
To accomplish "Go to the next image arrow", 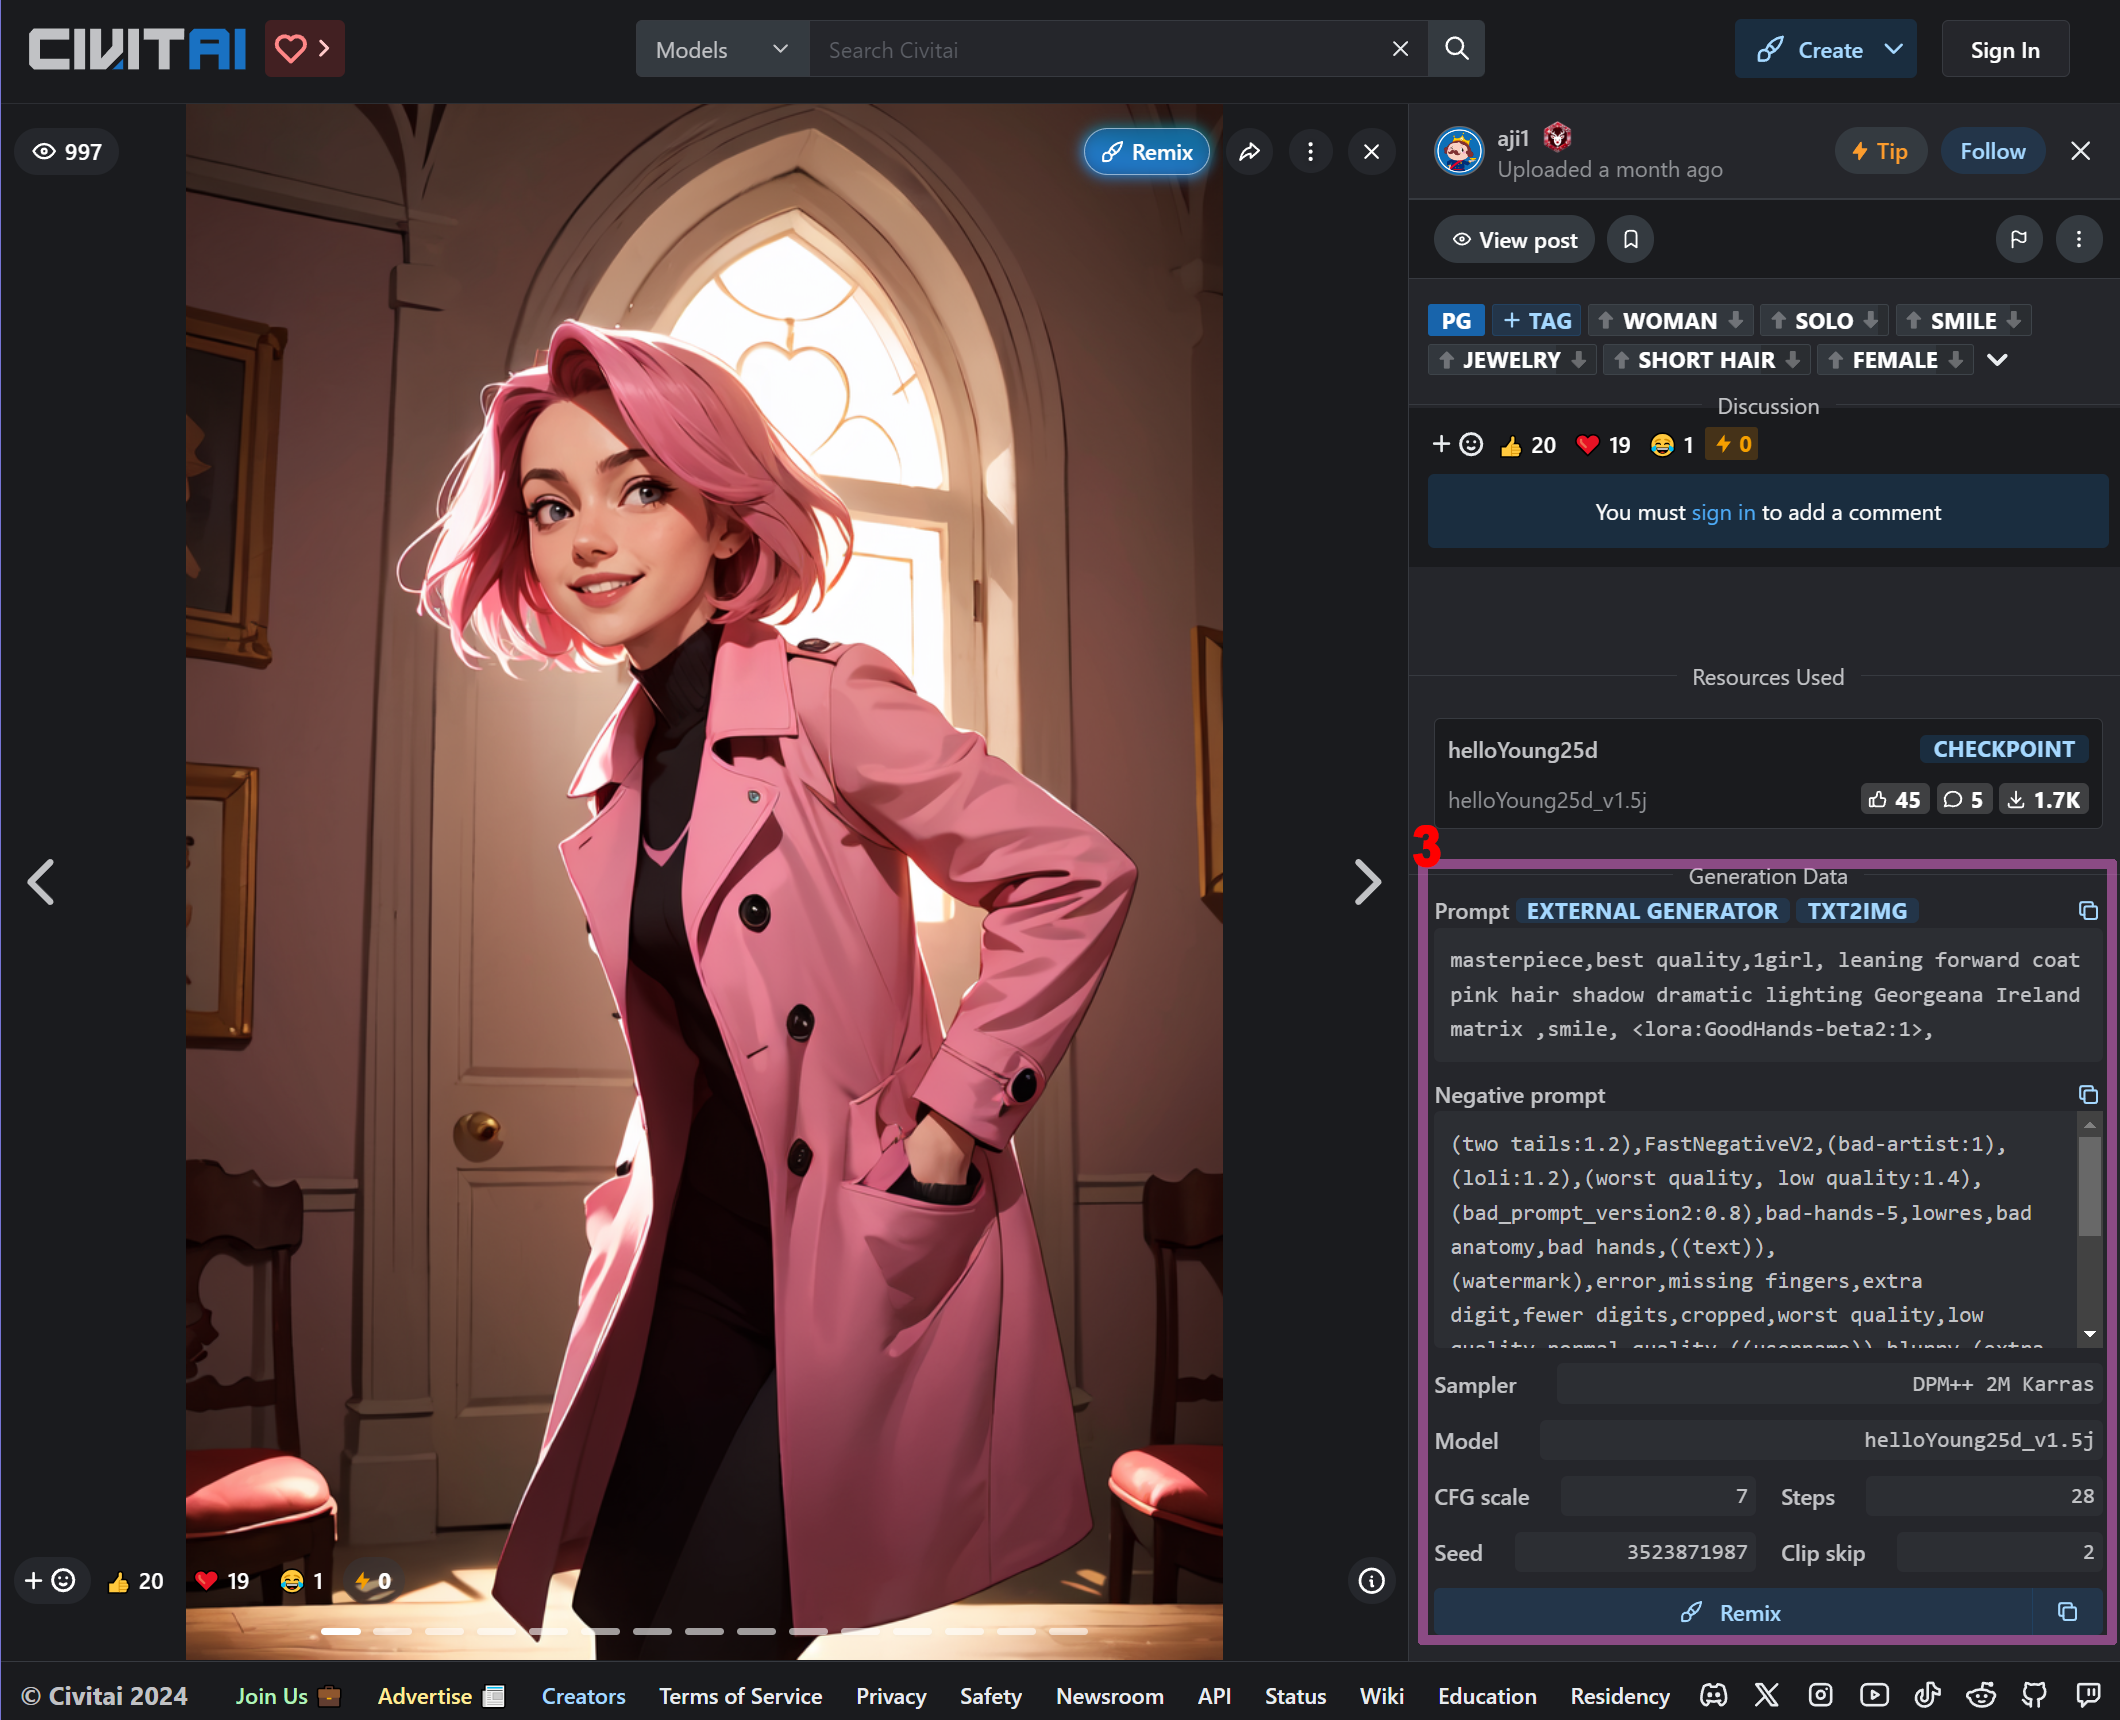I will 1367,882.
